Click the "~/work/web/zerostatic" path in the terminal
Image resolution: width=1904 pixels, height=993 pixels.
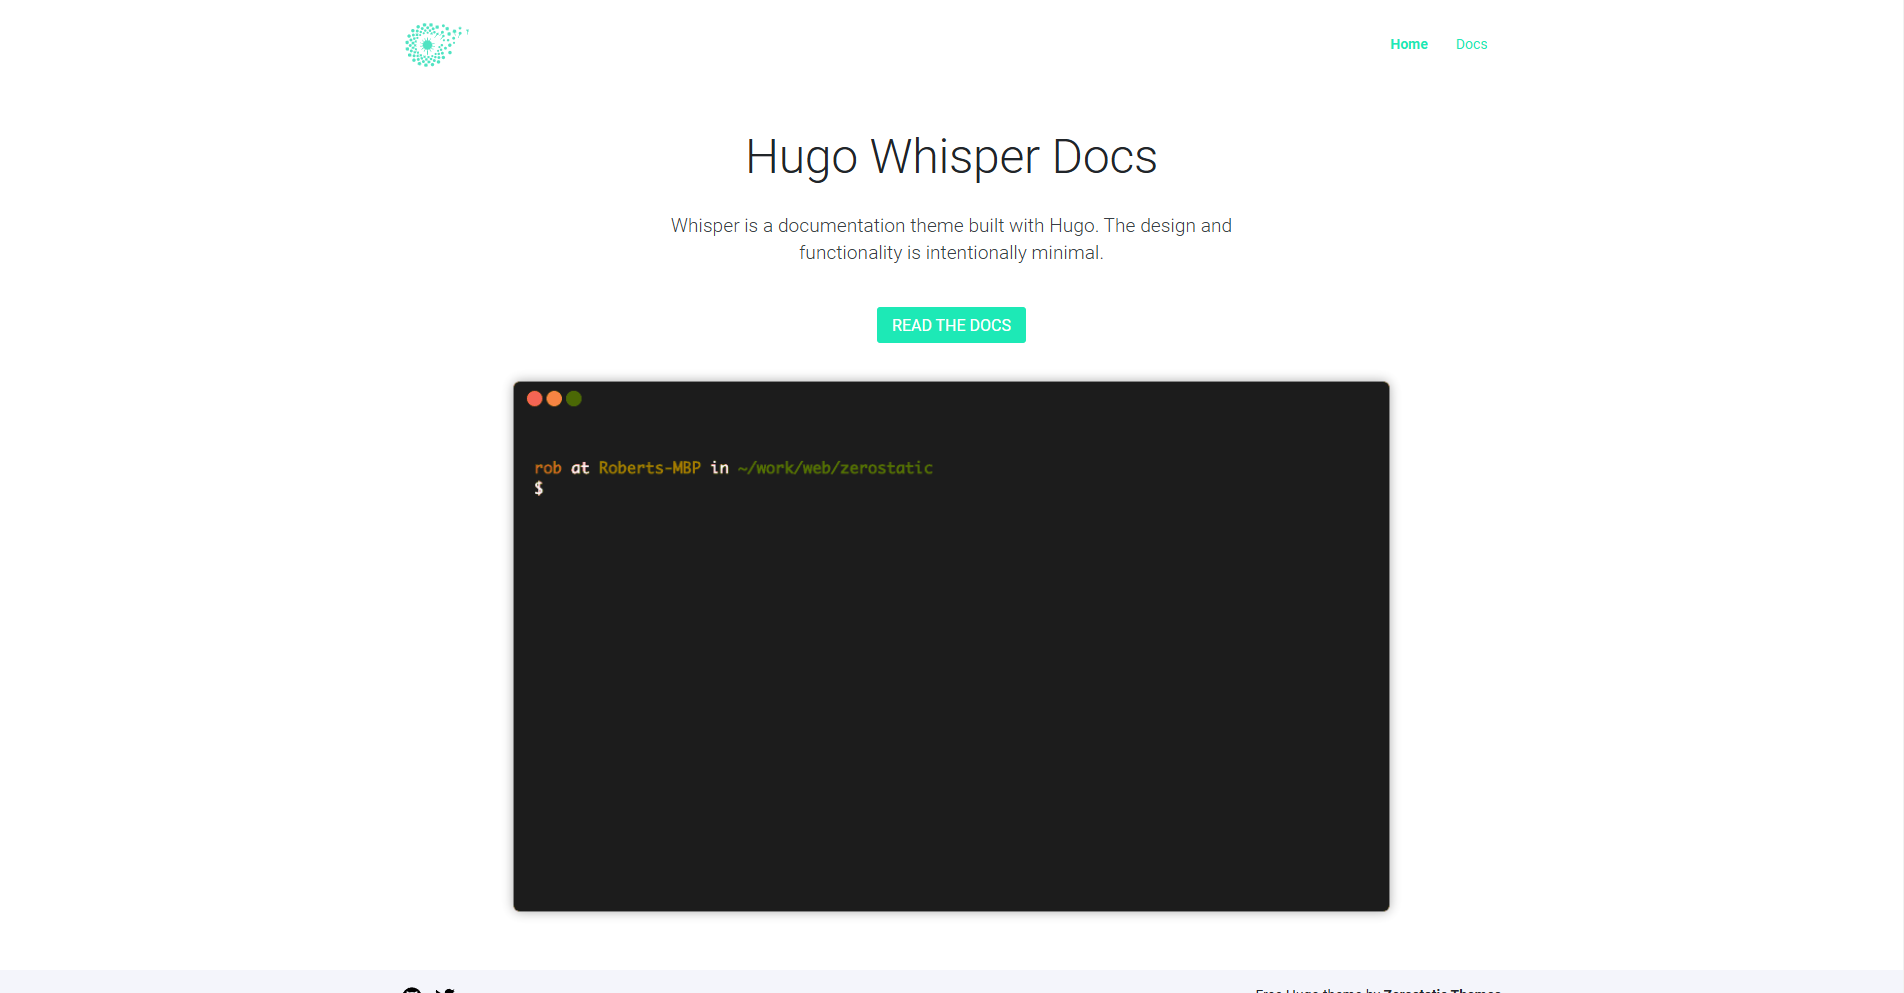(x=835, y=468)
